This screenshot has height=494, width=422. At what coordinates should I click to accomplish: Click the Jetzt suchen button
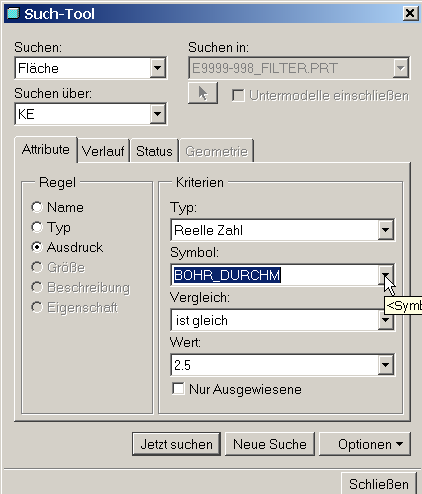[x=176, y=444]
